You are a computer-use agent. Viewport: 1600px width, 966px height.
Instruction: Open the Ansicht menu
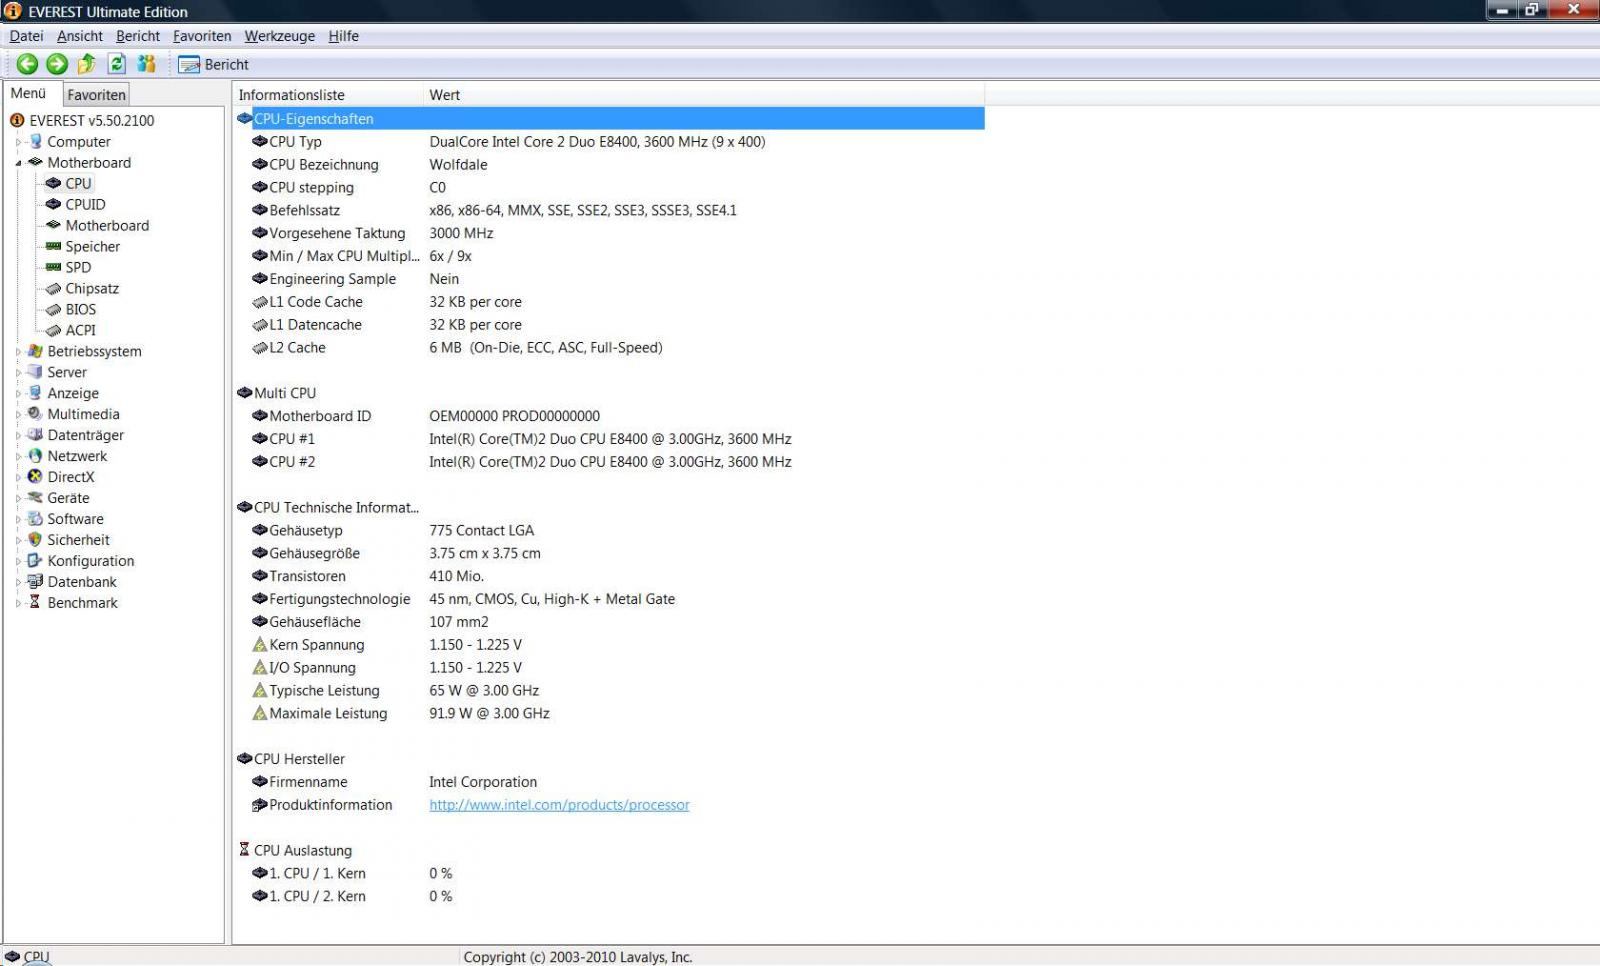[80, 36]
